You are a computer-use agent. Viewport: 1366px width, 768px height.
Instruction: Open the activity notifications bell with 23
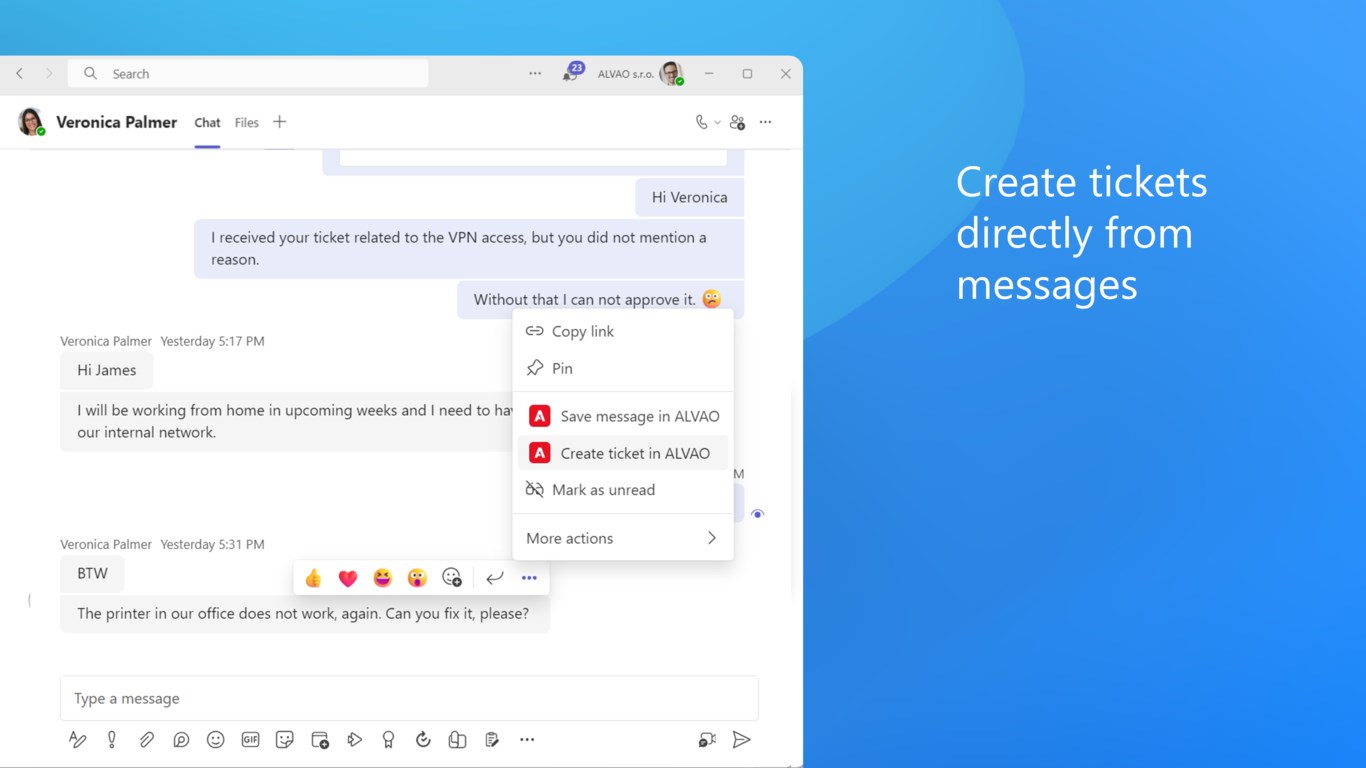(x=571, y=73)
